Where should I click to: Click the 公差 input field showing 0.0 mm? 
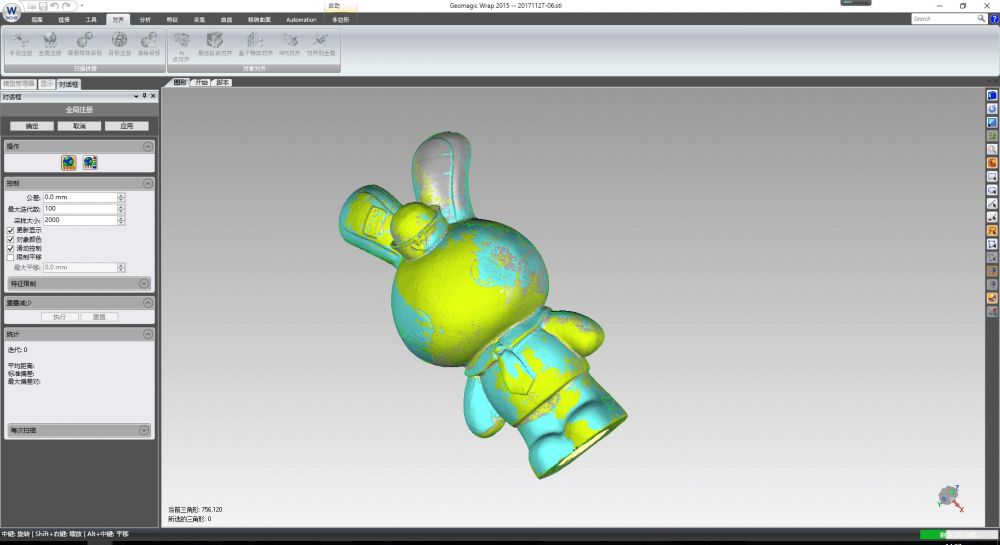tap(80, 198)
